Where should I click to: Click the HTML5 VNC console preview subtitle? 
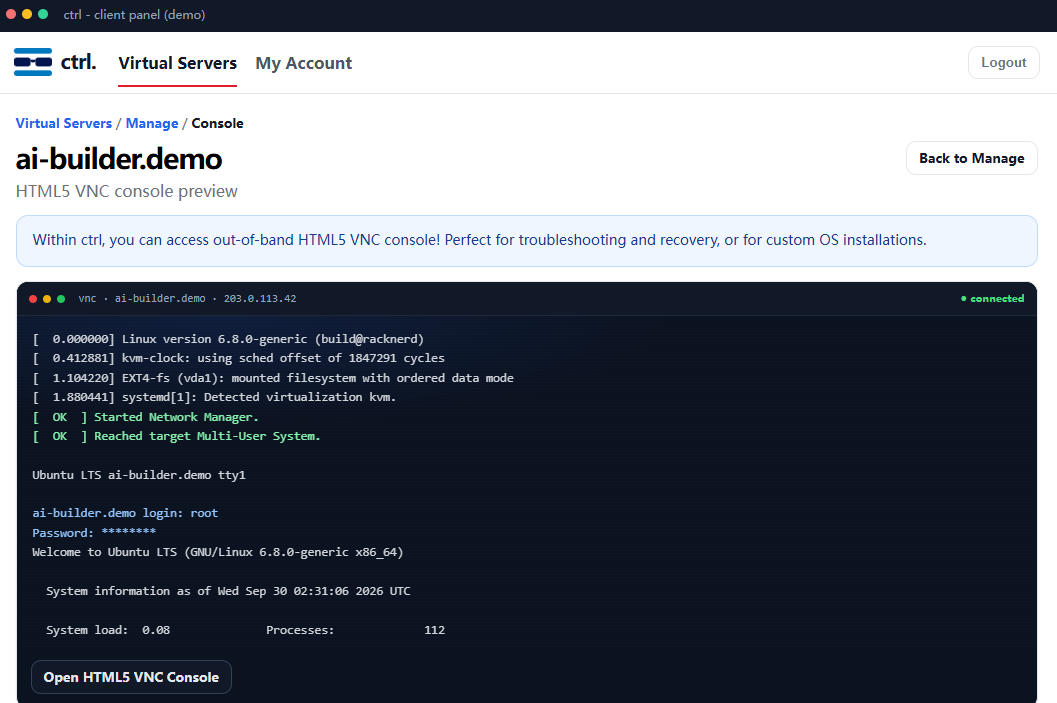127,191
